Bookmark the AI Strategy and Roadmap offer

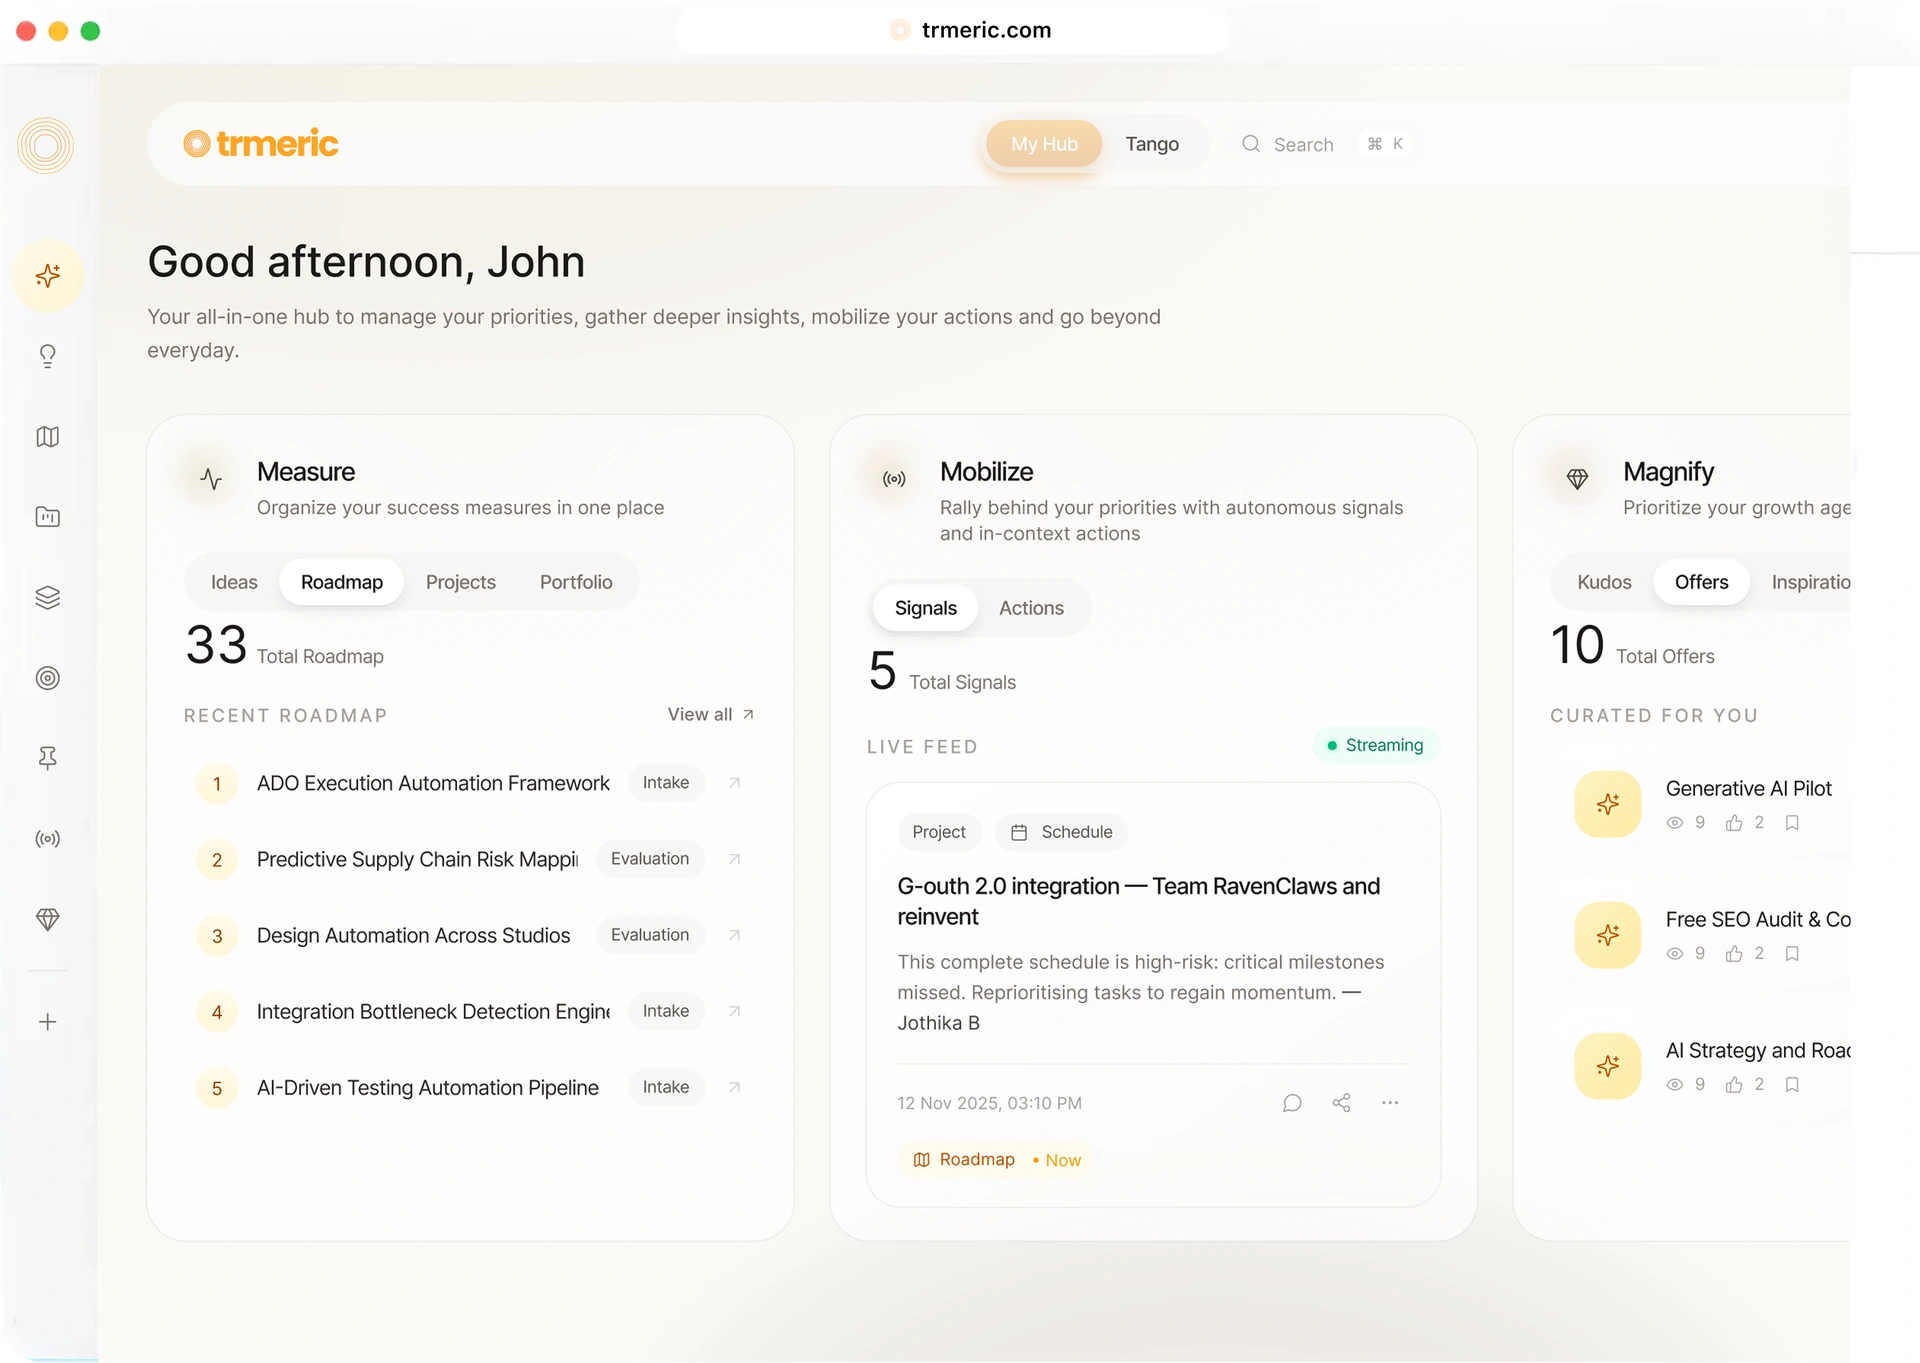tap(1792, 1085)
